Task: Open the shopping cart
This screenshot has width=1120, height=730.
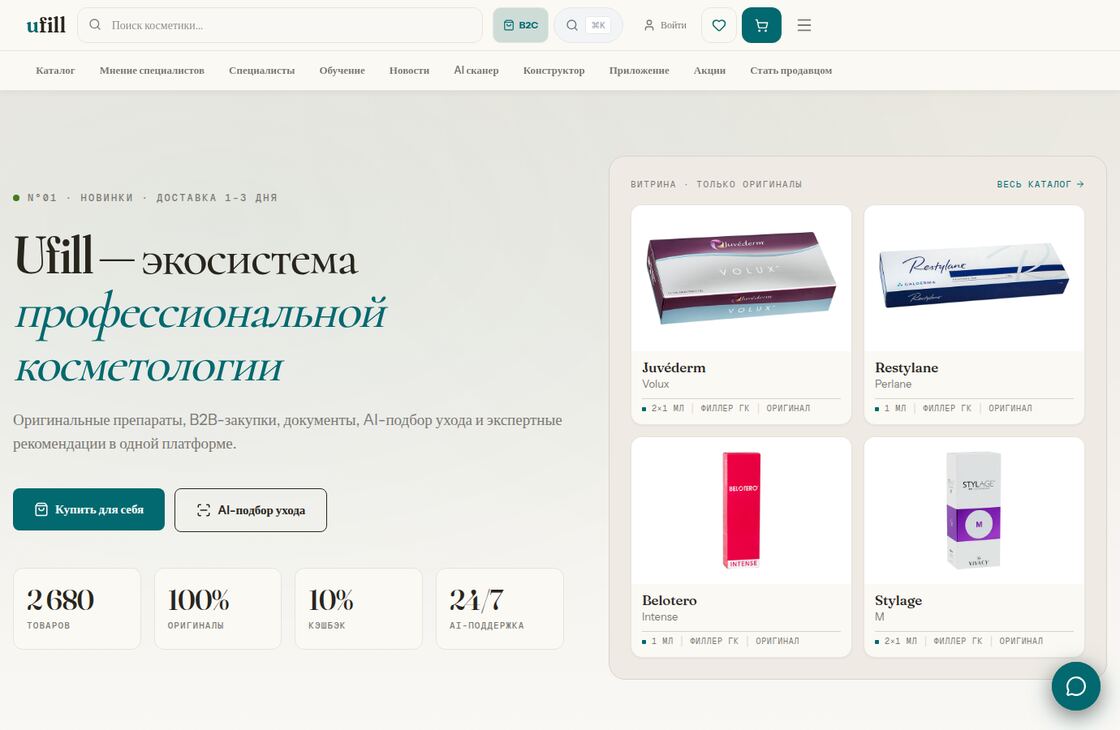Action: point(761,25)
